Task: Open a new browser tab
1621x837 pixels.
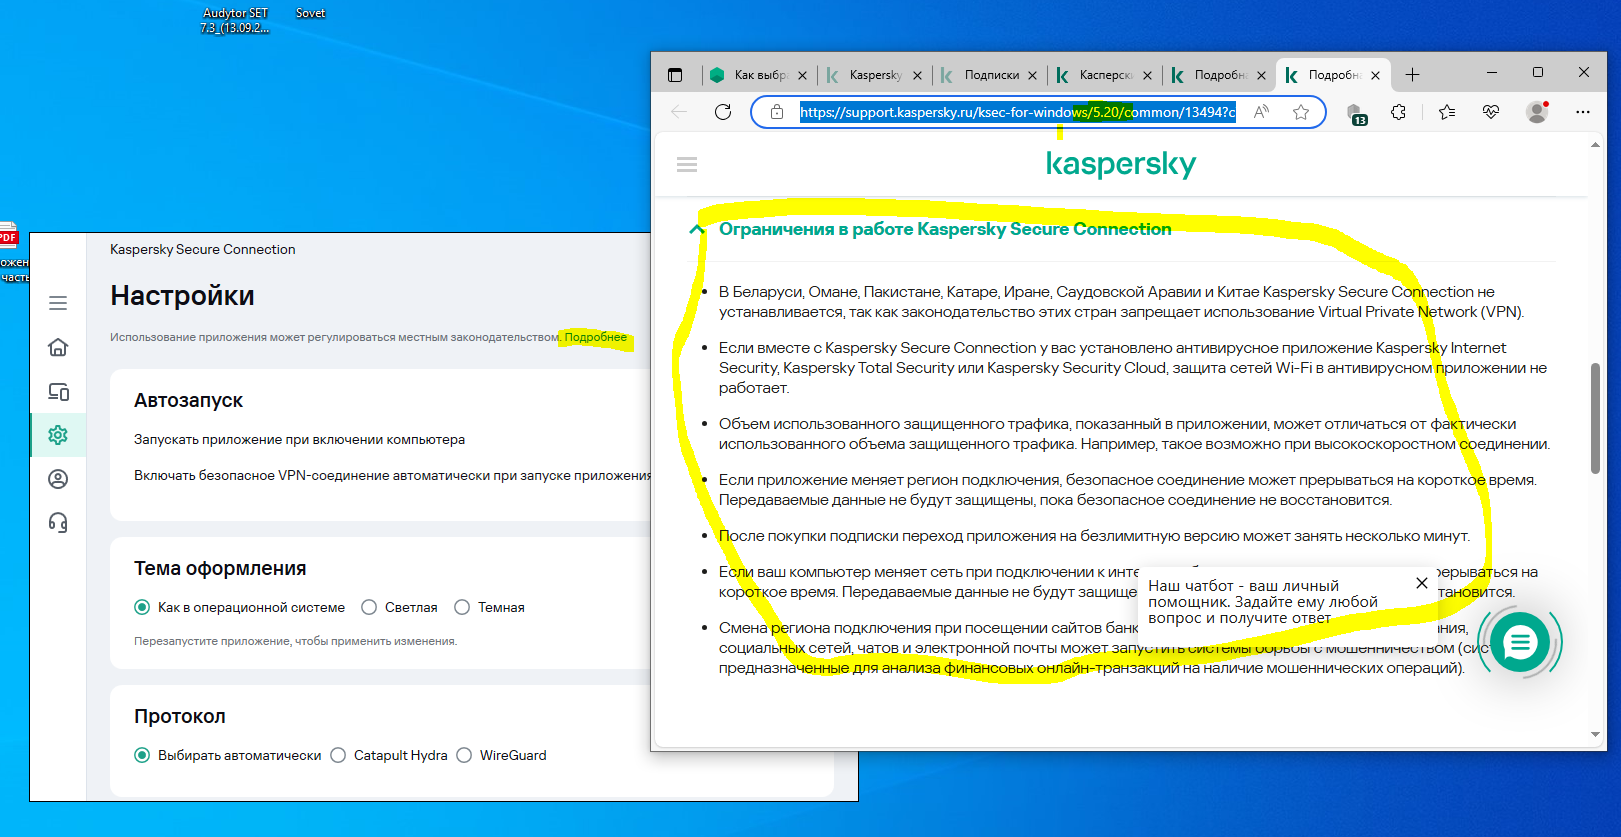Action: (x=1412, y=75)
